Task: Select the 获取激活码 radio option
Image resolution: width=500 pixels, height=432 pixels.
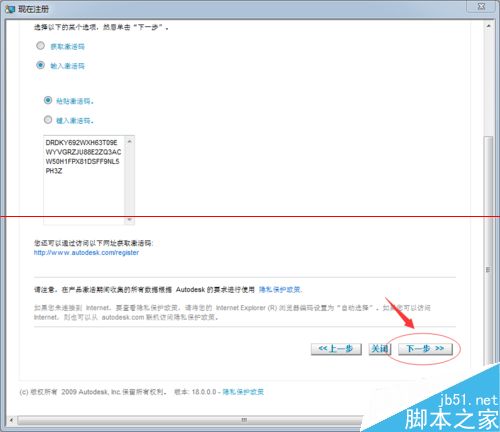Action: [x=40, y=46]
